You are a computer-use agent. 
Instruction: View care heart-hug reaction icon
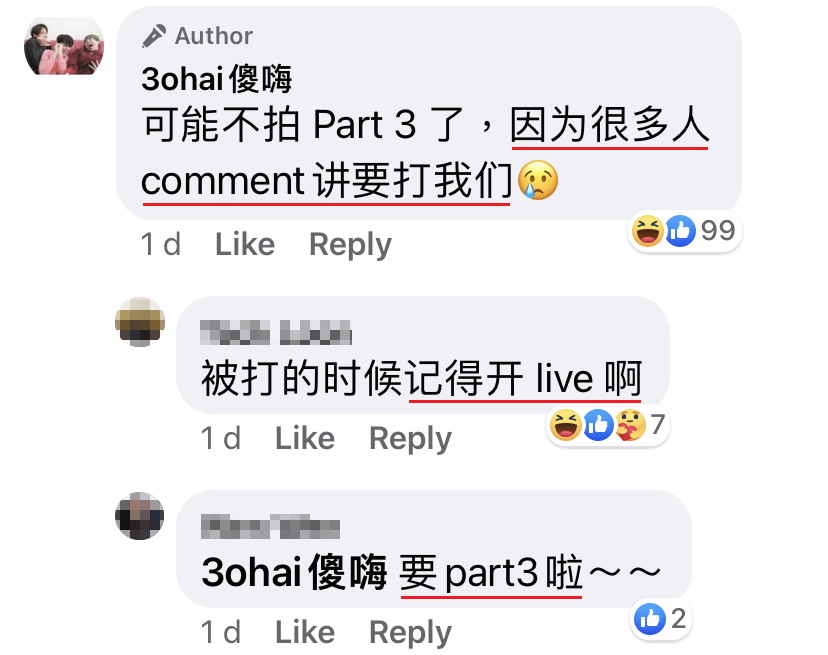click(x=631, y=425)
